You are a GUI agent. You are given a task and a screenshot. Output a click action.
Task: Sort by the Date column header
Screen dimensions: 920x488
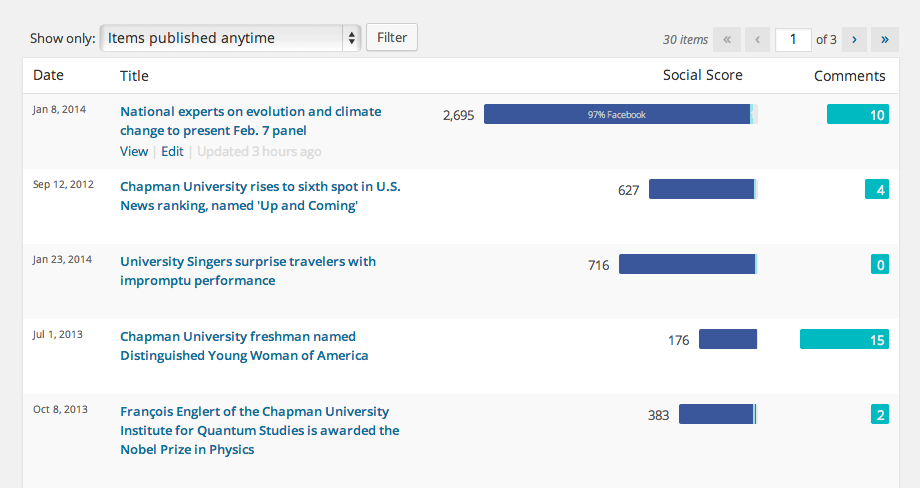tap(48, 76)
